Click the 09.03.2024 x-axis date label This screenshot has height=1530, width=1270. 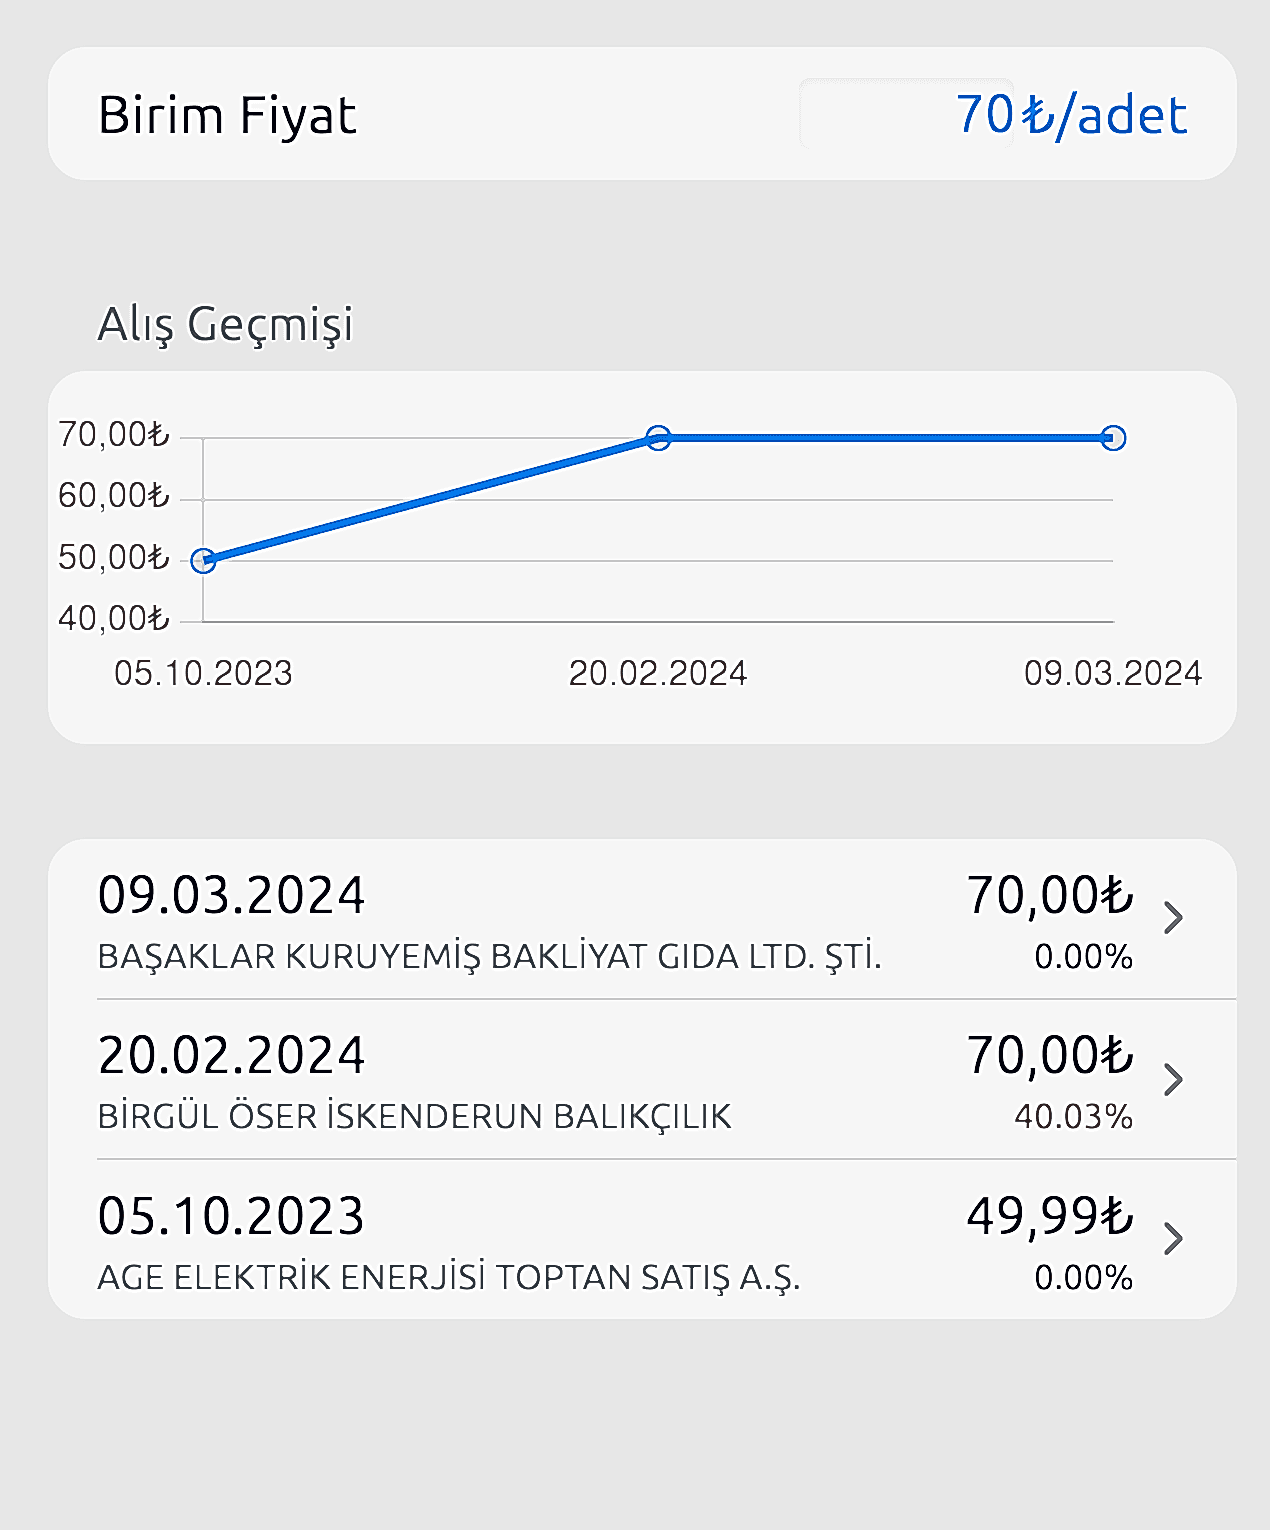(x=1112, y=674)
